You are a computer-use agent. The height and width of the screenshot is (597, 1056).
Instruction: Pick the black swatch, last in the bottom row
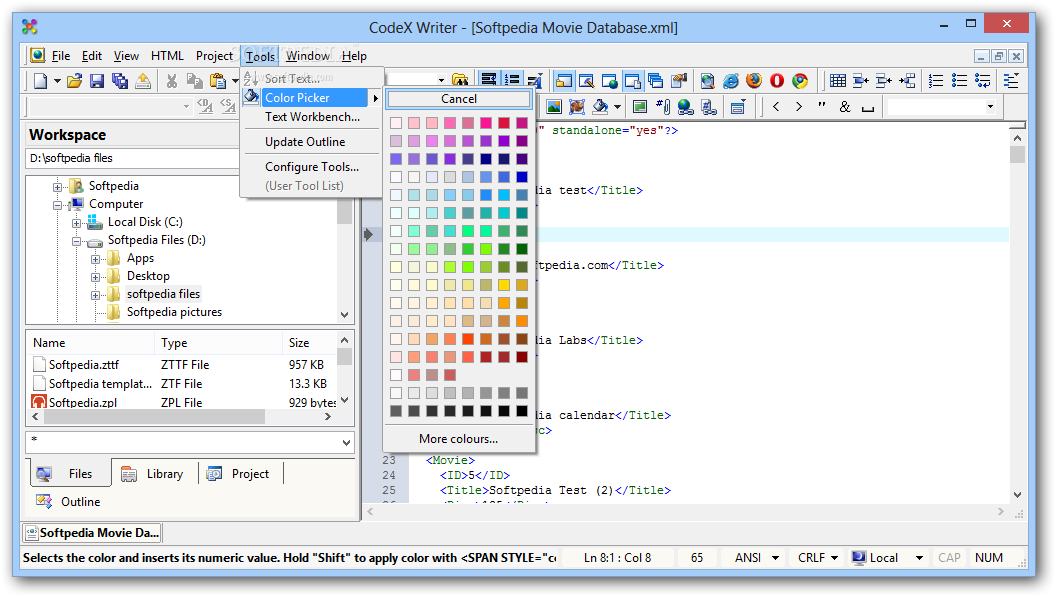click(522, 410)
